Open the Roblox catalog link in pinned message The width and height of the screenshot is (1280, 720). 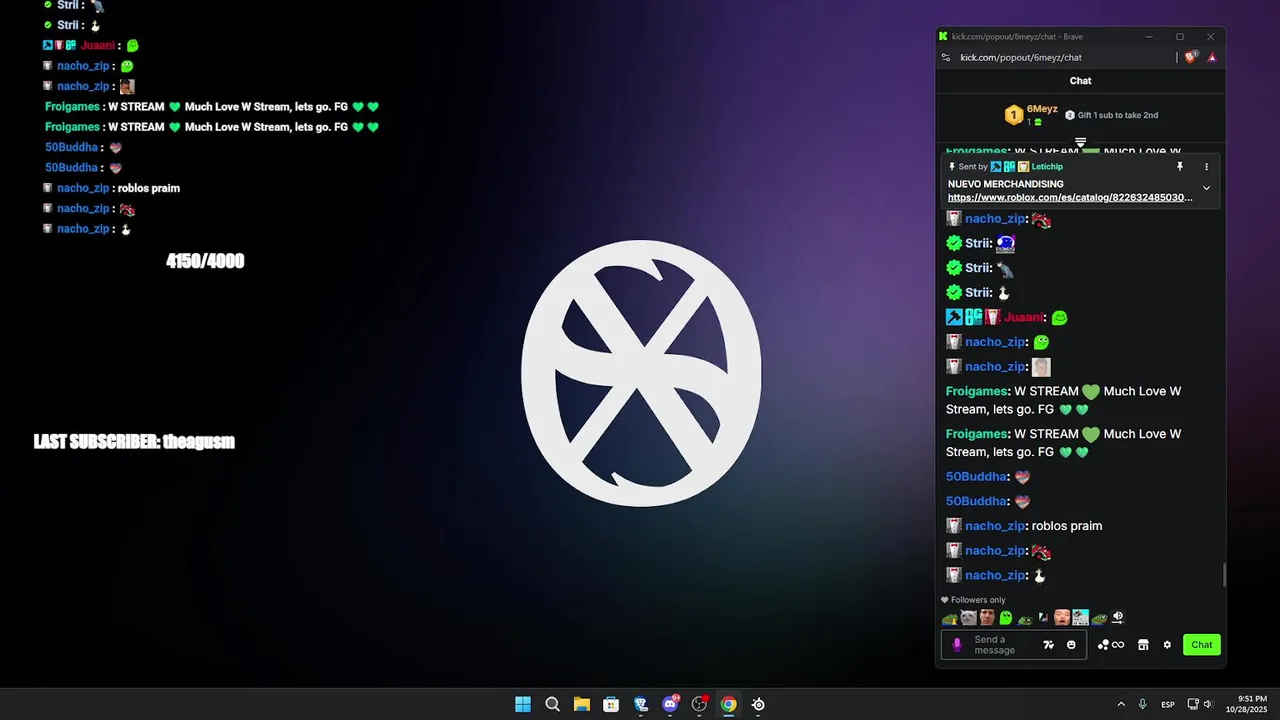tap(1070, 198)
